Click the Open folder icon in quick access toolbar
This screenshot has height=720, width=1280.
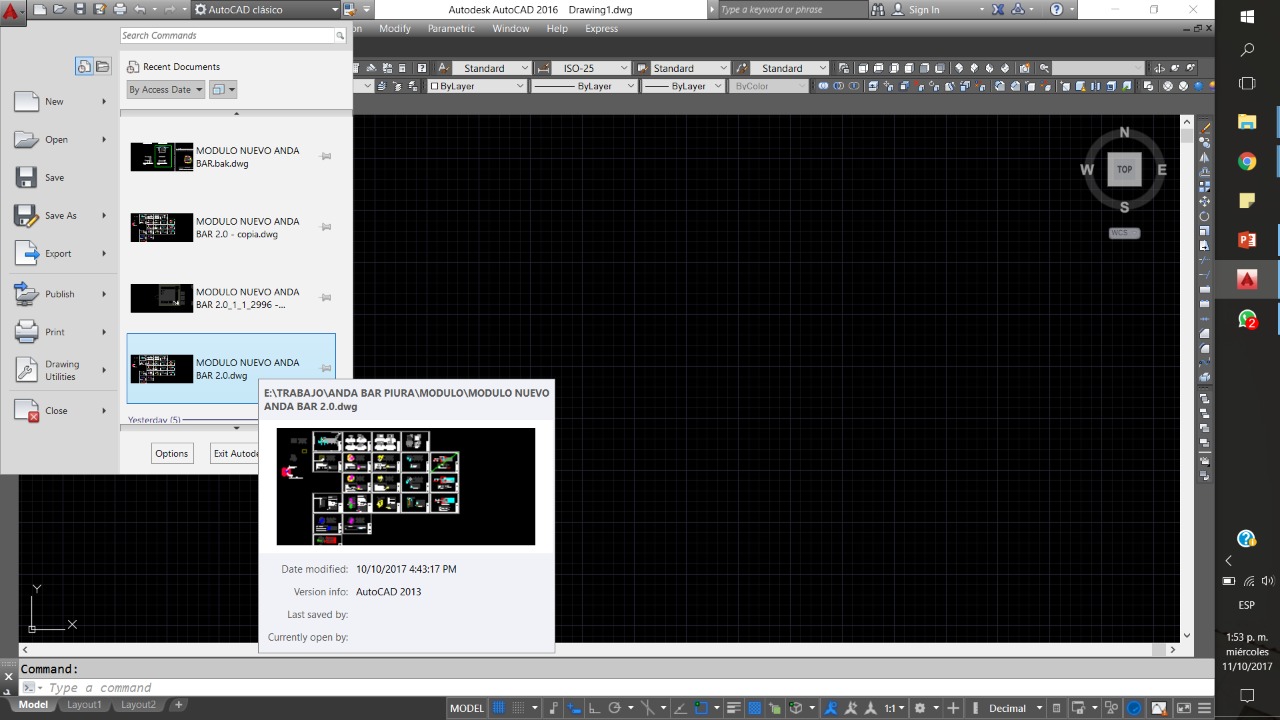(60, 9)
